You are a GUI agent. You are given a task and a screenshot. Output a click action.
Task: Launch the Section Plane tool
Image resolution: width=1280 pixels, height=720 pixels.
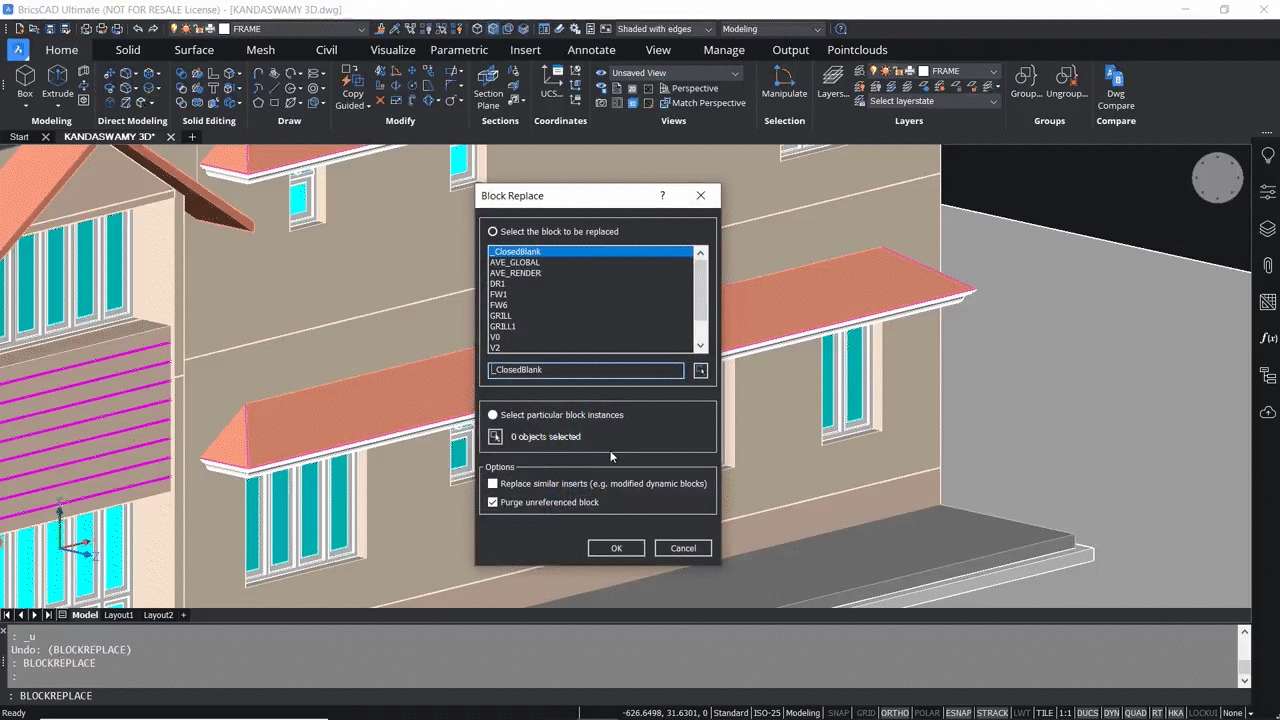(x=488, y=88)
